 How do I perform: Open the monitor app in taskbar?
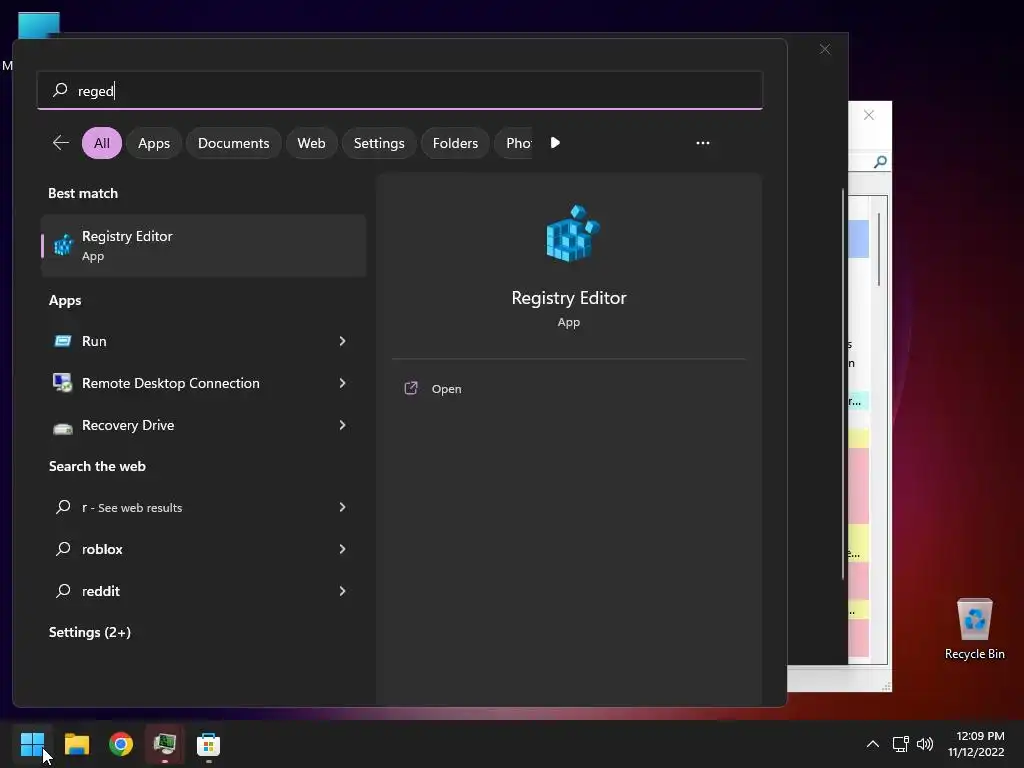point(165,744)
